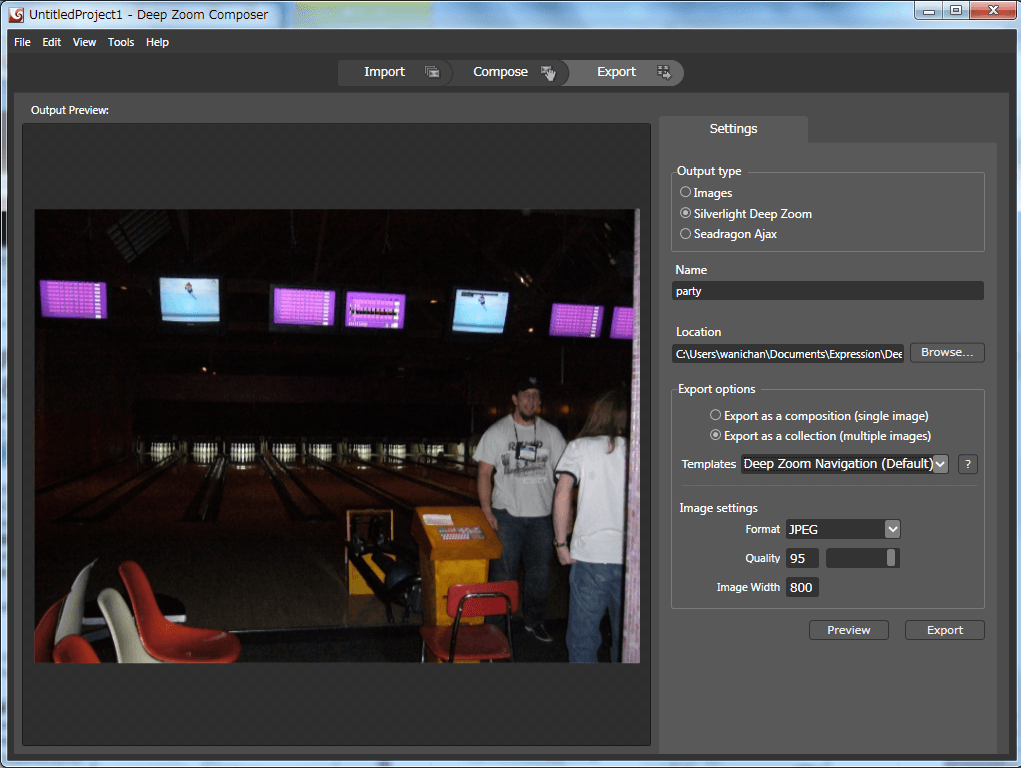Select the Images output type
This screenshot has height=768, width=1021.
pyautogui.click(x=685, y=192)
